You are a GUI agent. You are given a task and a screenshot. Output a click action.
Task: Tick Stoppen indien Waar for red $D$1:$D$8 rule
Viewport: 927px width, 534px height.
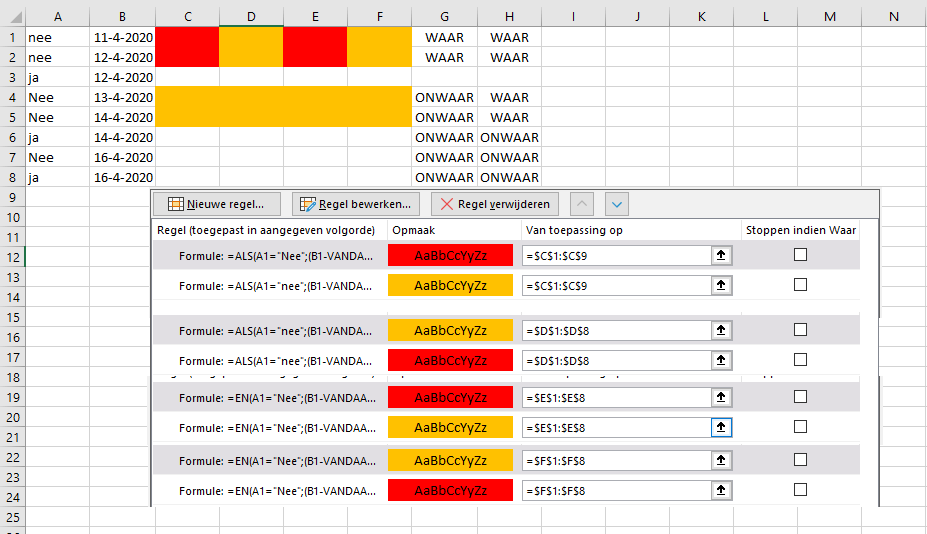800,360
